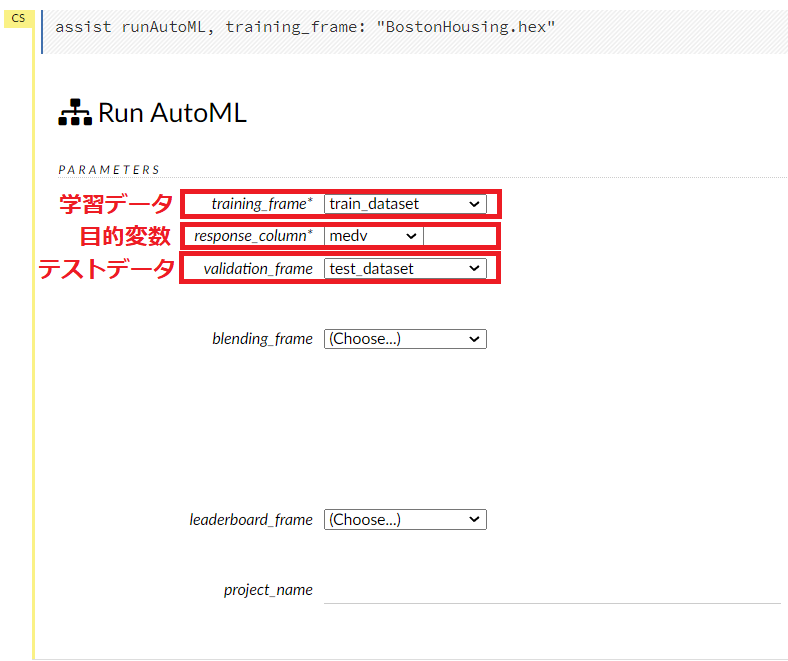Click the response_column* parameter label
Image resolution: width=788 pixels, height=661 pixels.
pos(253,236)
